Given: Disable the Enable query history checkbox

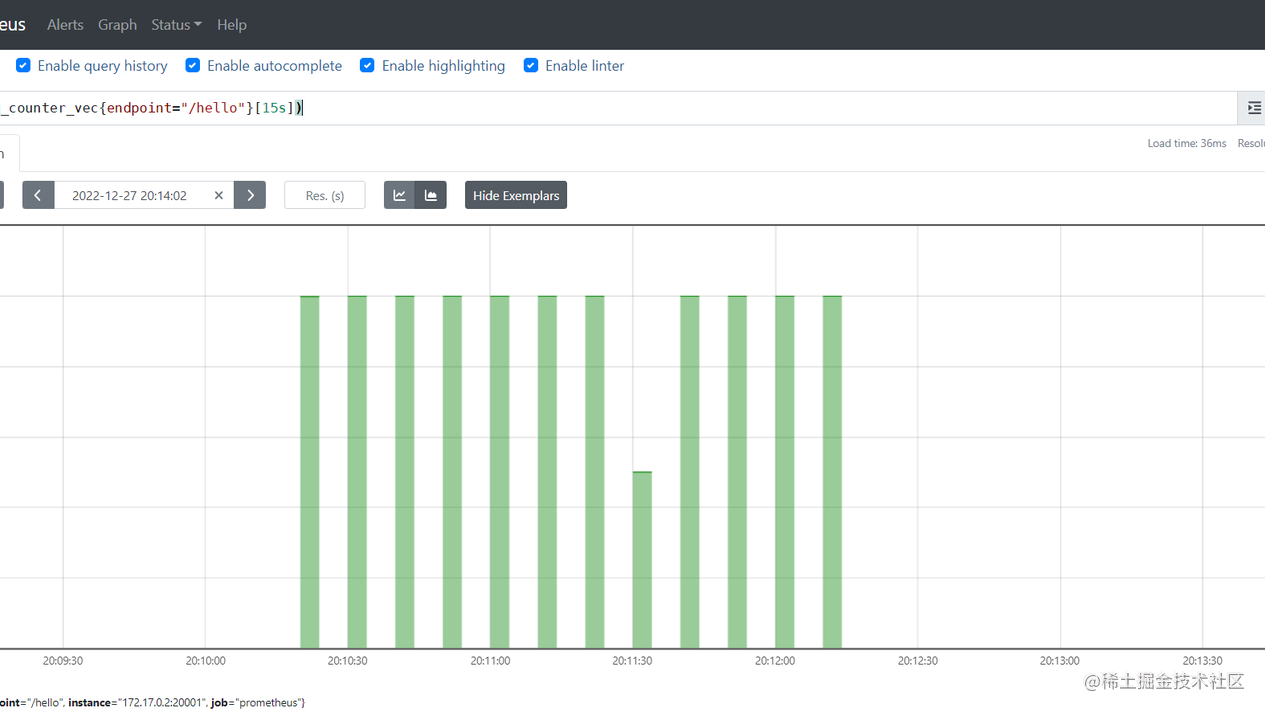Looking at the screenshot, I should [x=22, y=65].
